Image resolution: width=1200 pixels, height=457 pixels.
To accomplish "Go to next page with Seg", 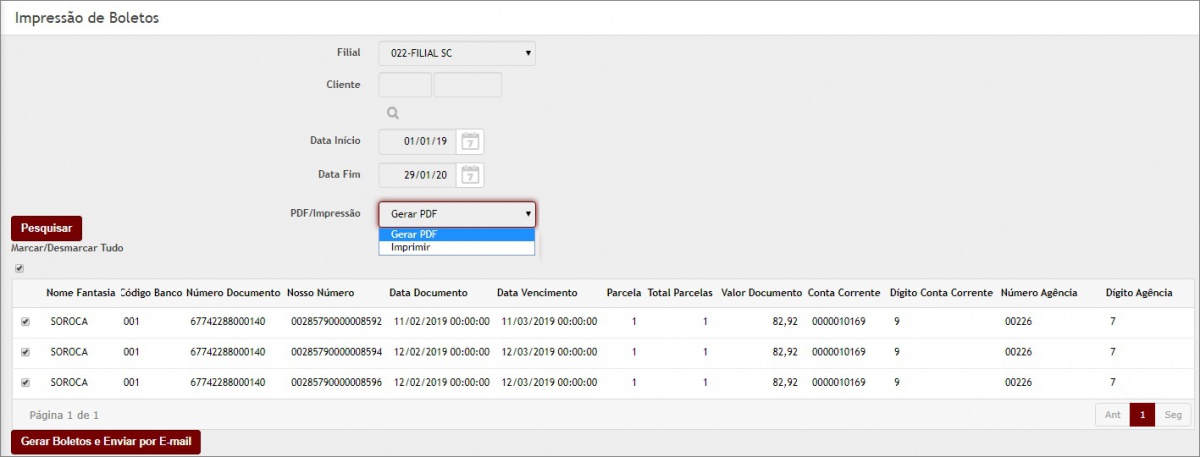I will (1173, 414).
